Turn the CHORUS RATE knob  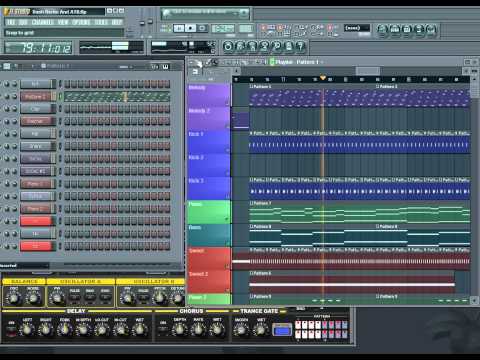(x=198, y=329)
